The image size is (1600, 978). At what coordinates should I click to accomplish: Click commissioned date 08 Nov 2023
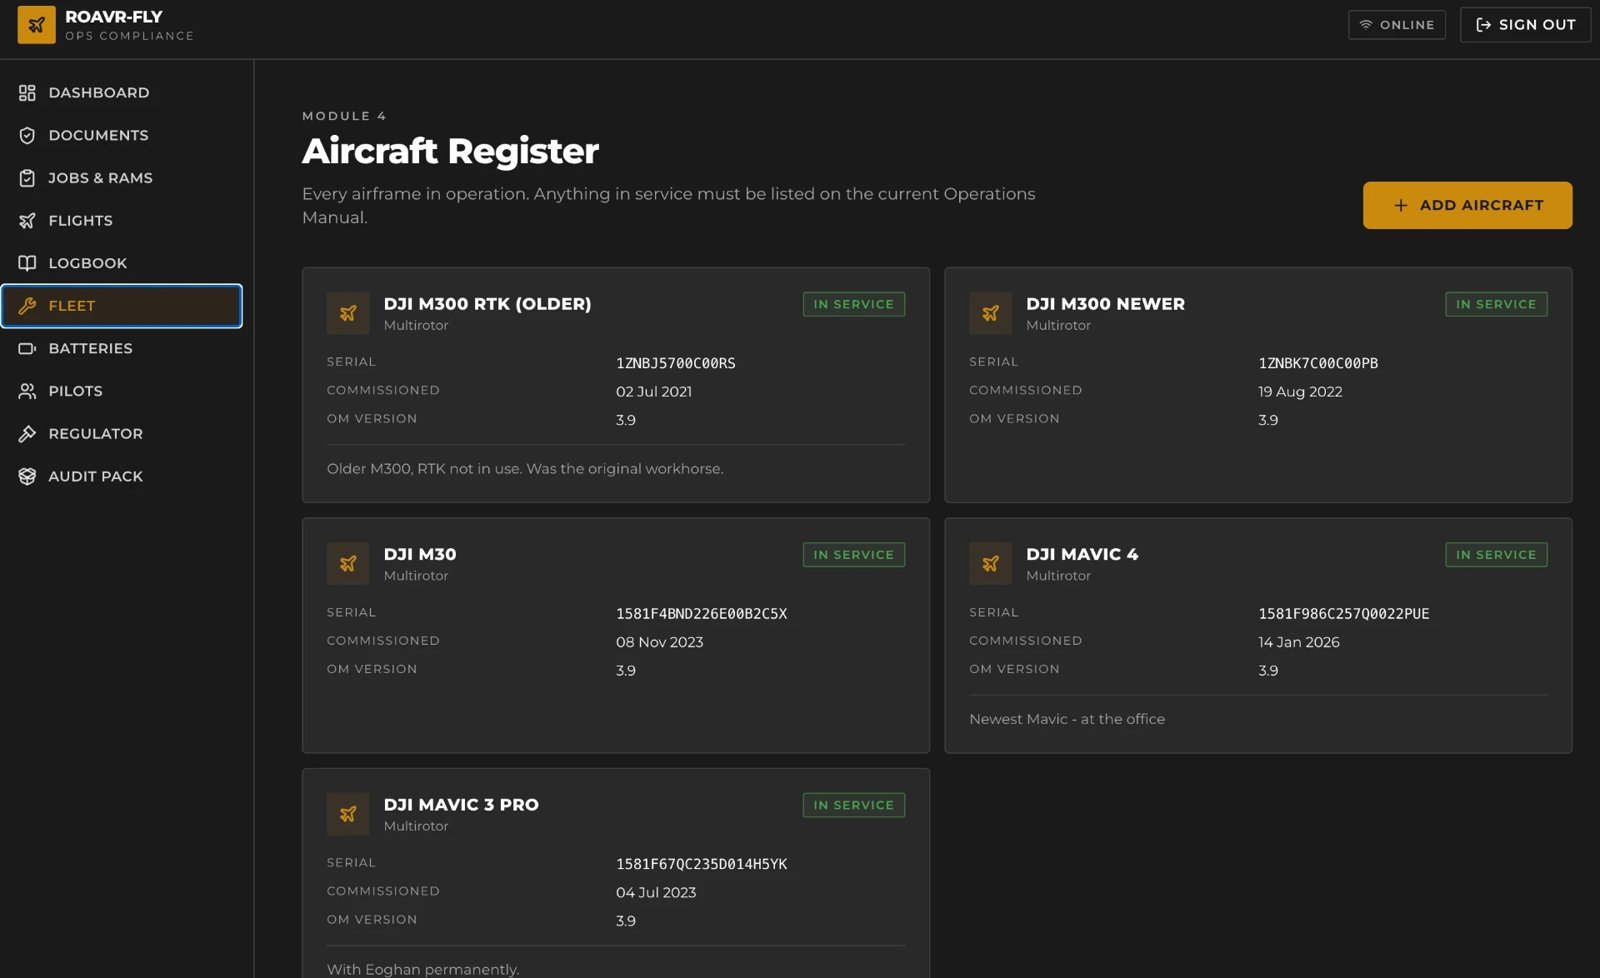tap(659, 642)
